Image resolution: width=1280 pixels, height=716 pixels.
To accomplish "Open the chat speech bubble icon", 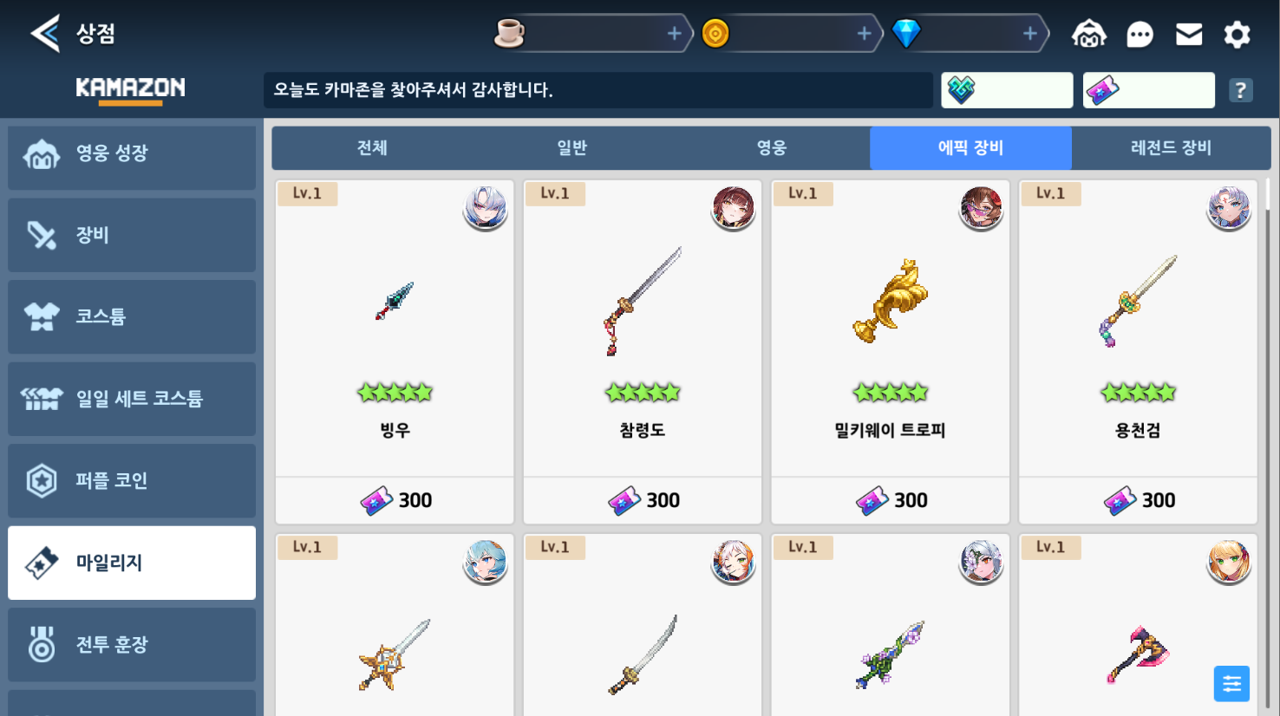I will 1140,35.
